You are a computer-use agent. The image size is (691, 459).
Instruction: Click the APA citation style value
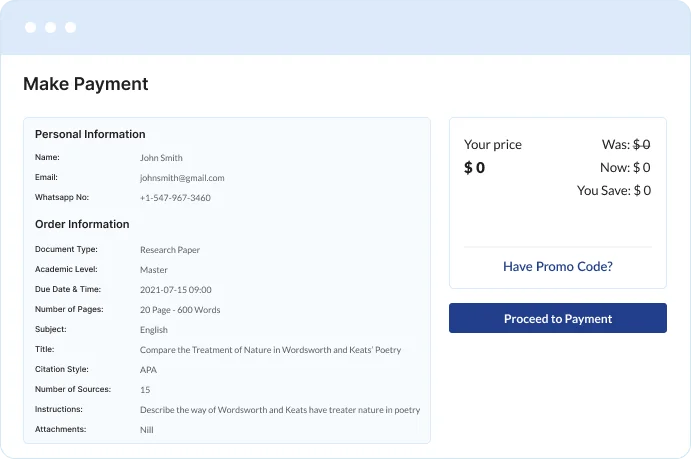tap(149, 370)
